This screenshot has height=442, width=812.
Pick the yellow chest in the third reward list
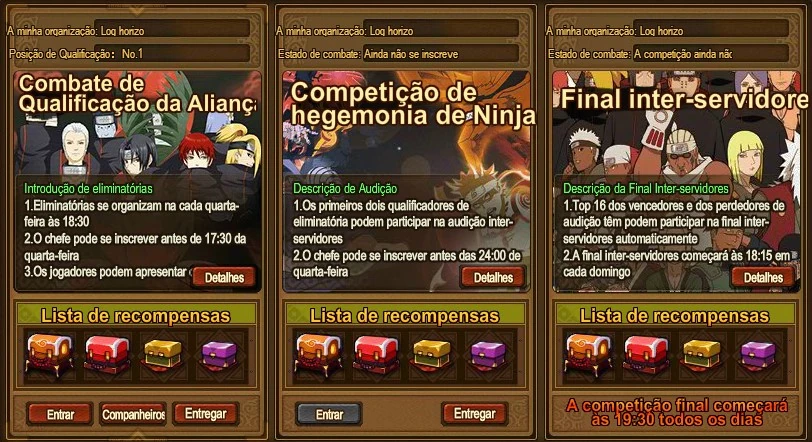pos(702,355)
